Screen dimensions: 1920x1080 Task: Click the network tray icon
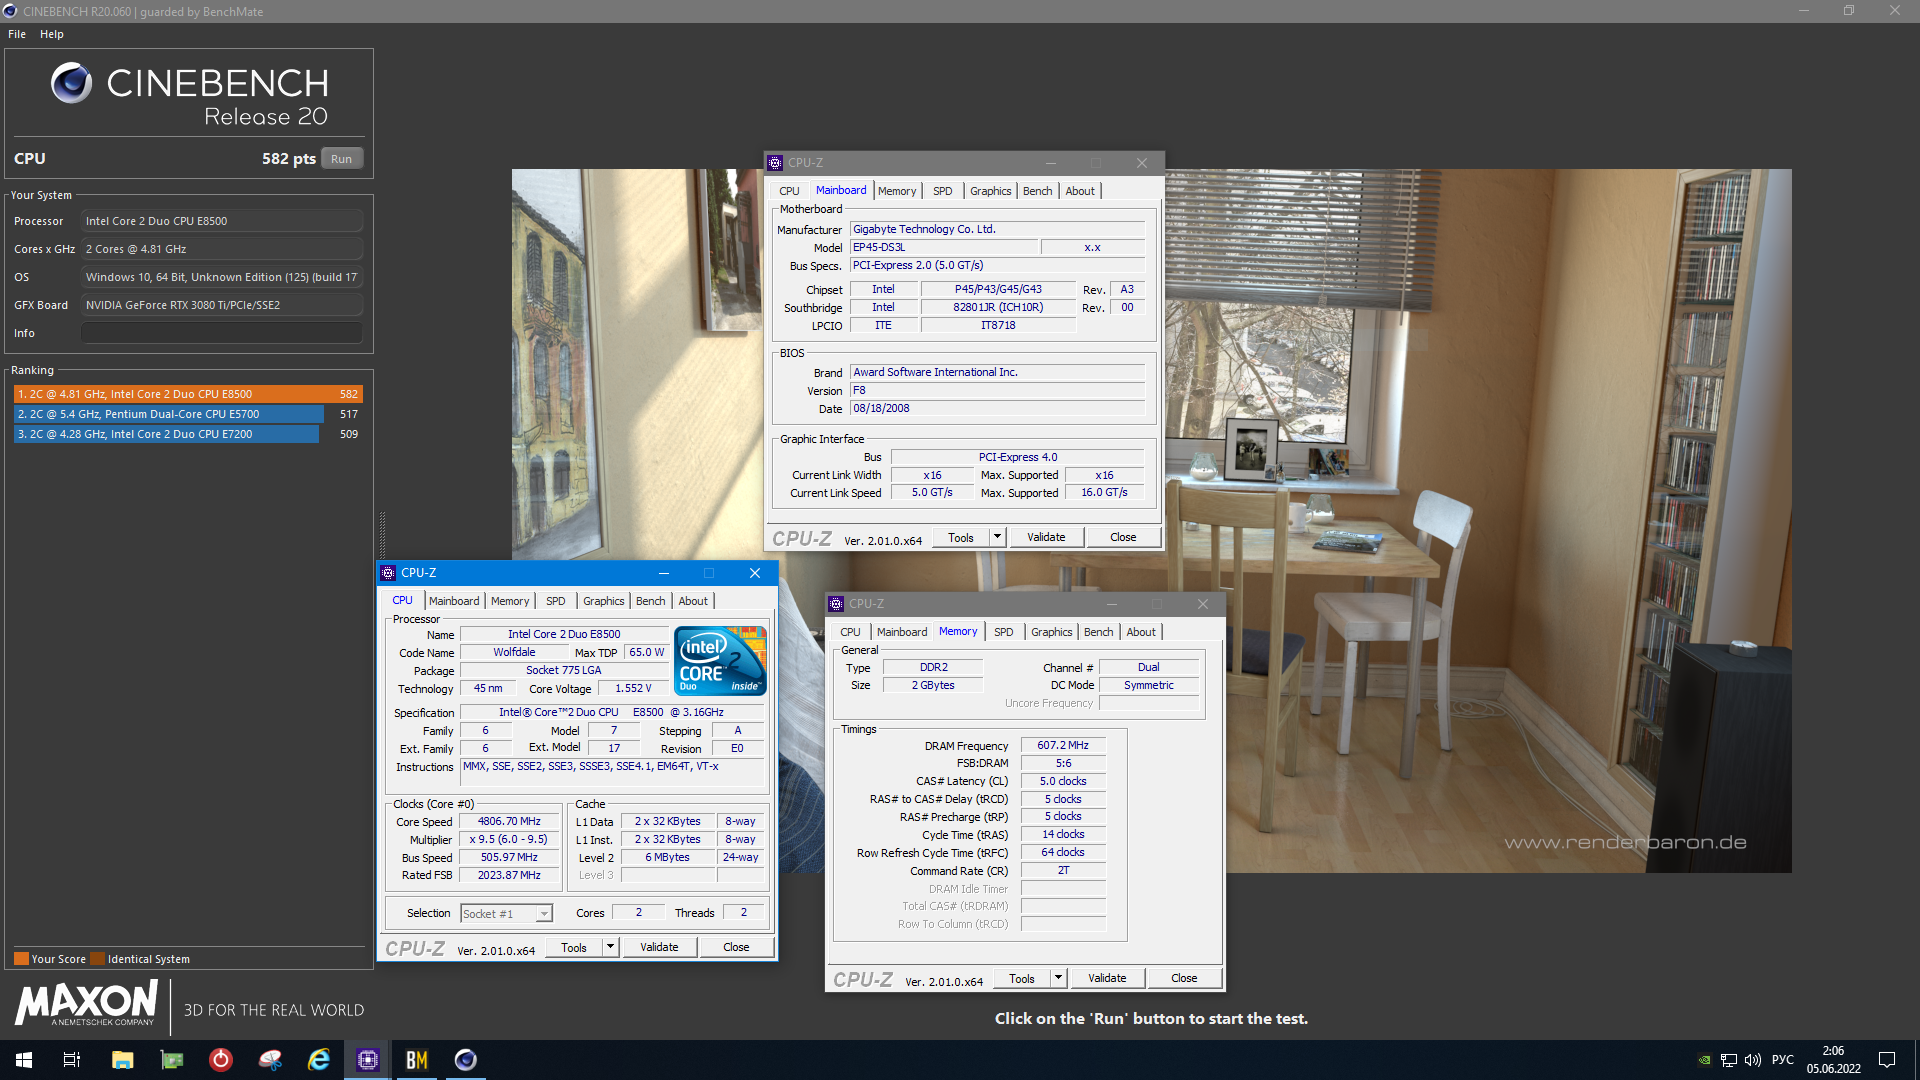click(1728, 1060)
